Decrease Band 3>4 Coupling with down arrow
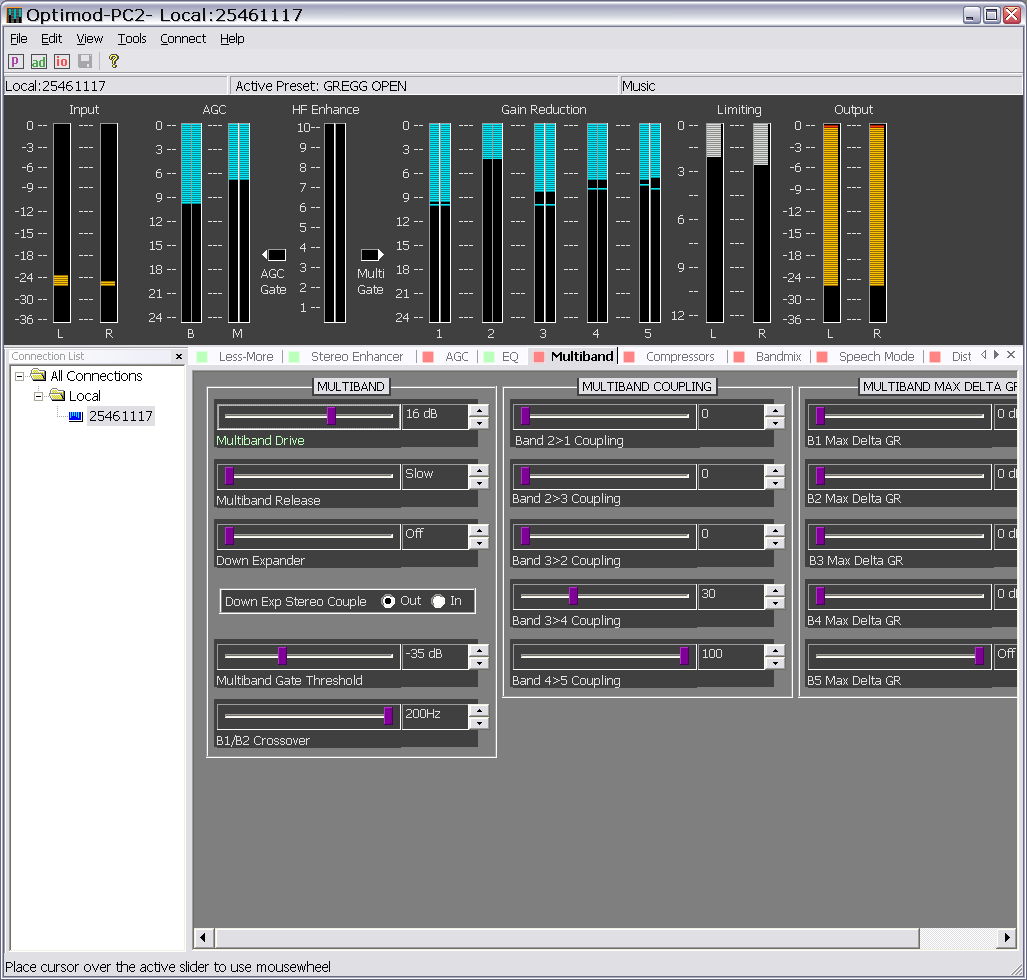 [x=775, y=603]
